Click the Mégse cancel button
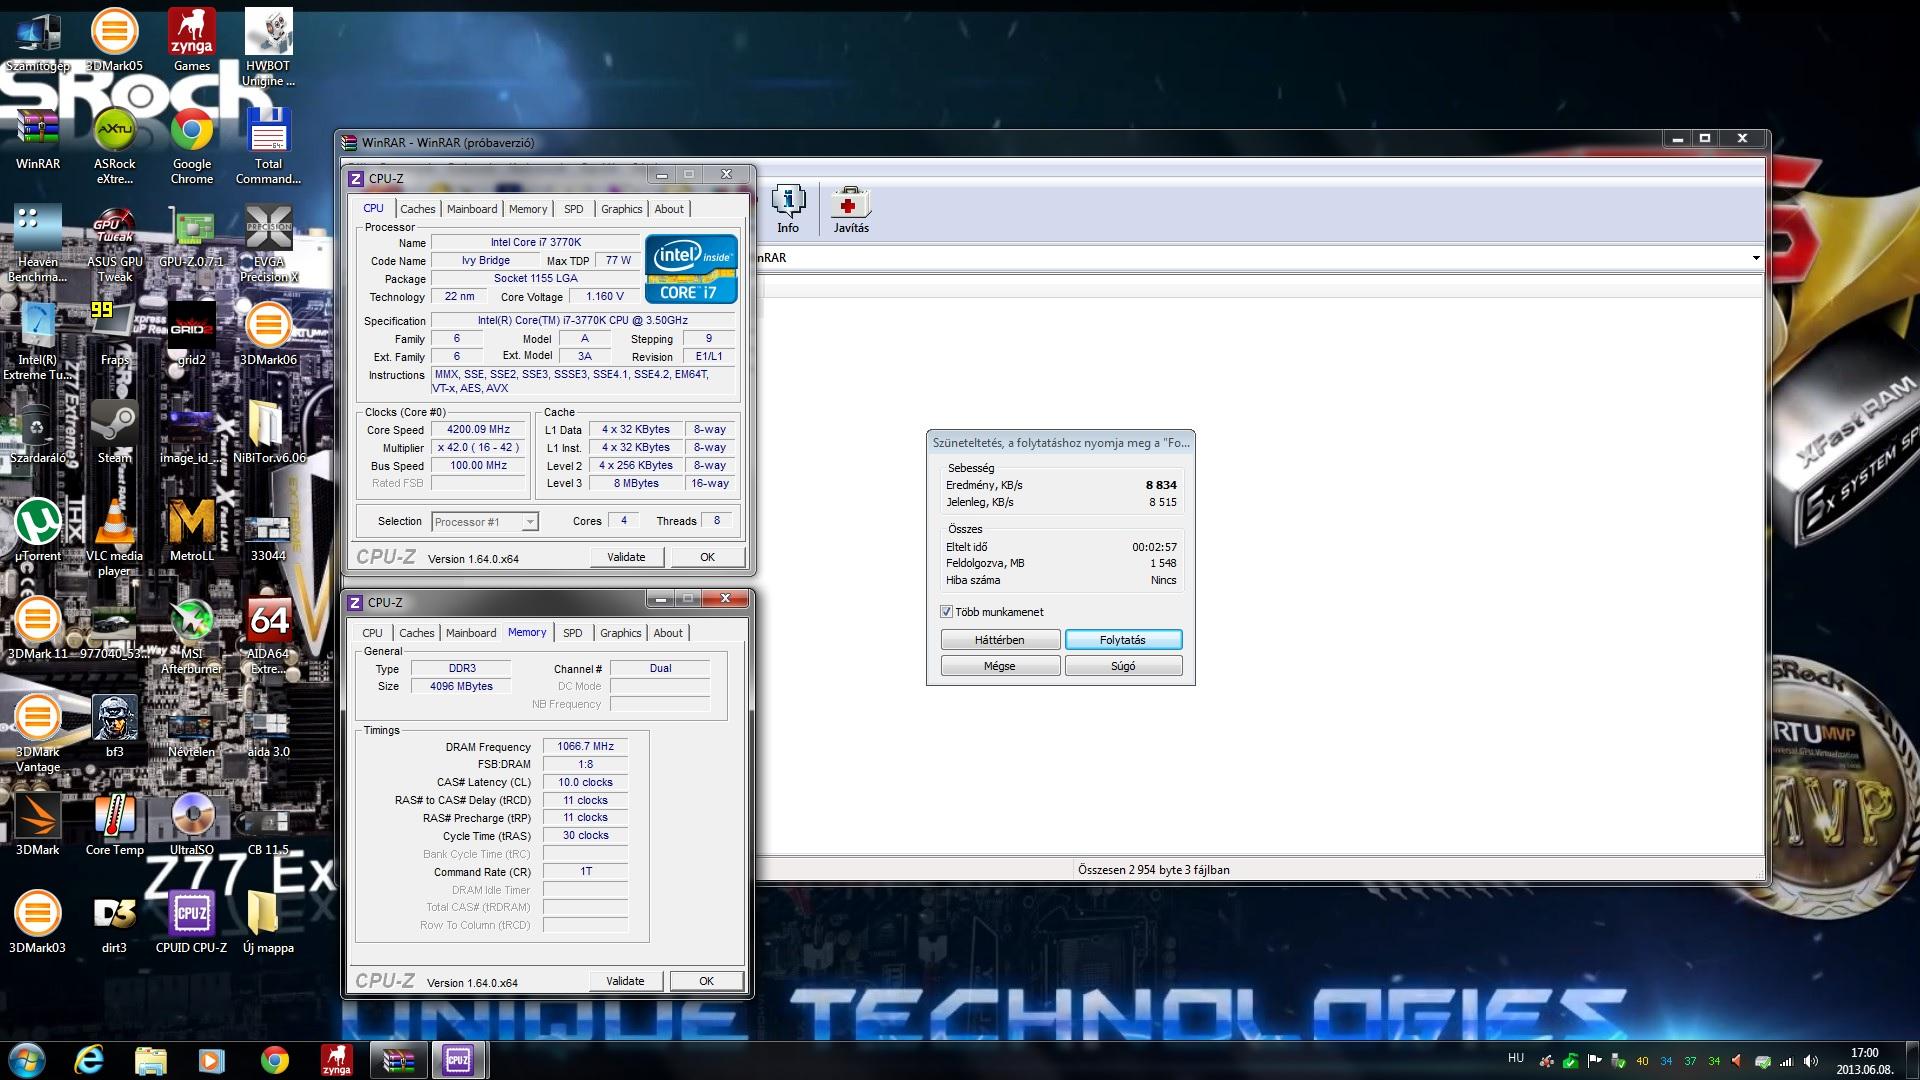The width and height of the screenshot is (1920, 1080). click(1000, 666)
